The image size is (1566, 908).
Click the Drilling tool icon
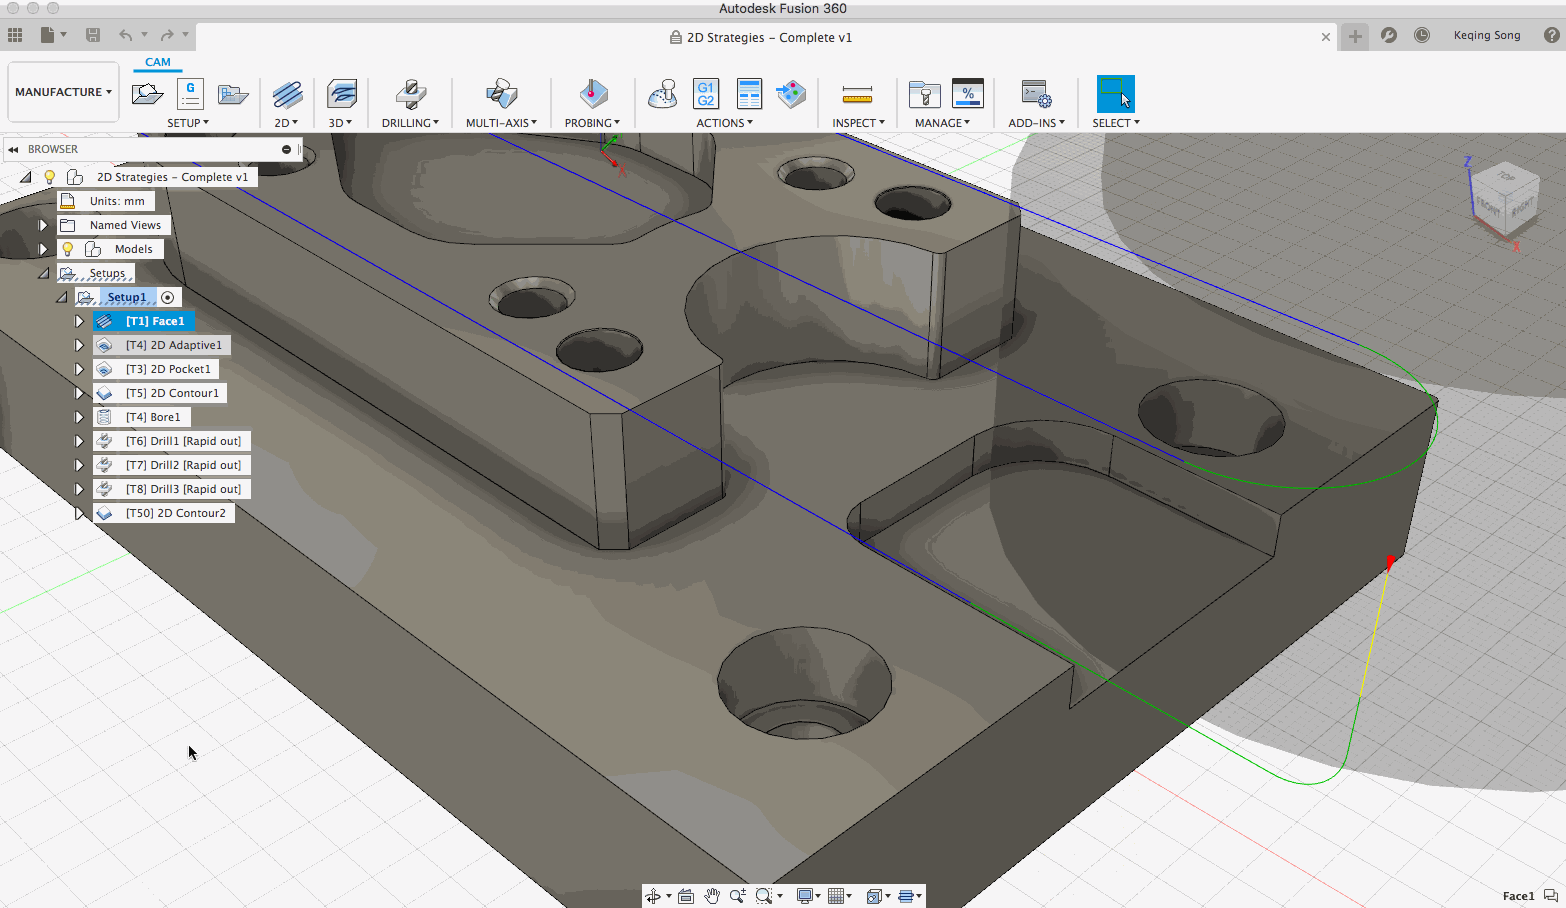410,94
